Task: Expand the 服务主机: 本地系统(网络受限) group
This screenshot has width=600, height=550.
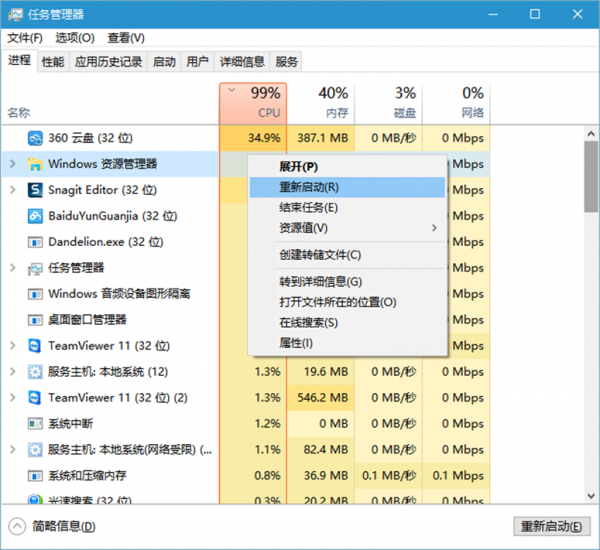Action: click(x=13, y=450)
